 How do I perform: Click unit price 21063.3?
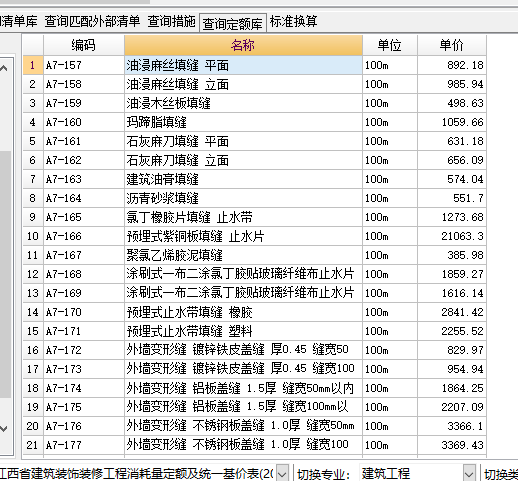[462, 236]
